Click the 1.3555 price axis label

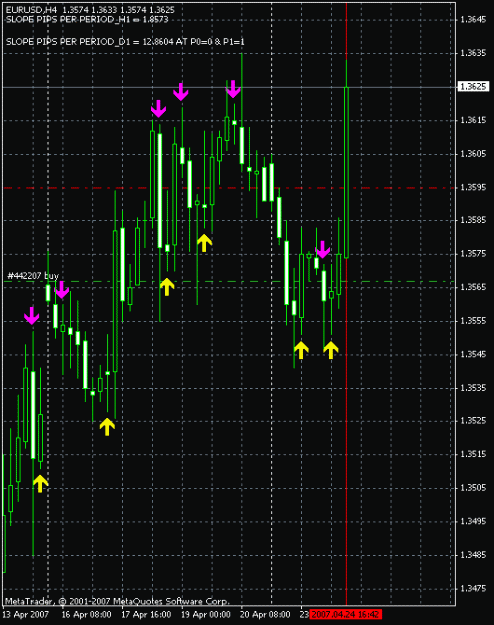(473, 320)
